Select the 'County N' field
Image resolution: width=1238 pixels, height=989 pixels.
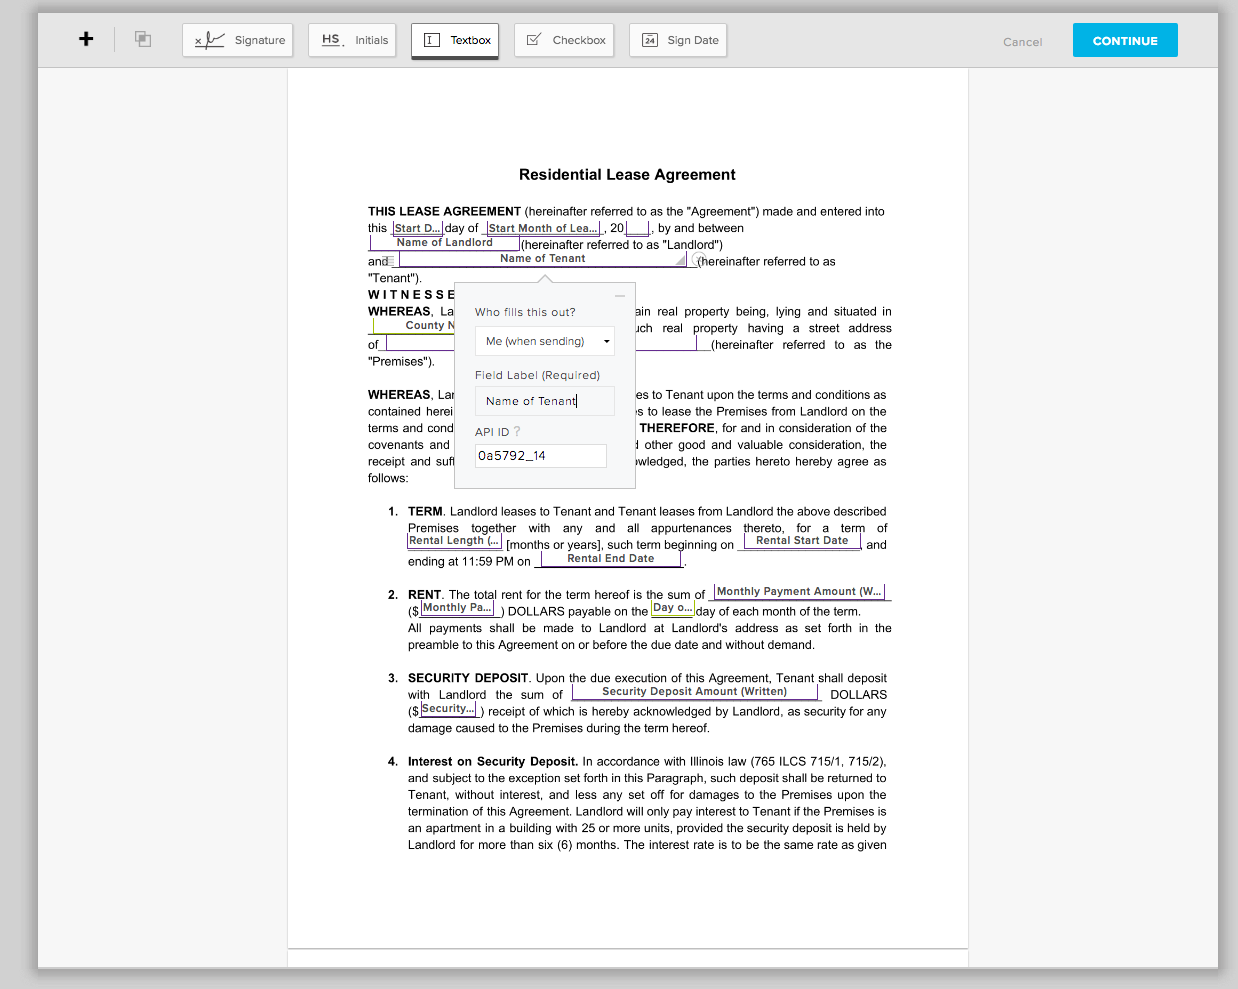coord(414,326)
